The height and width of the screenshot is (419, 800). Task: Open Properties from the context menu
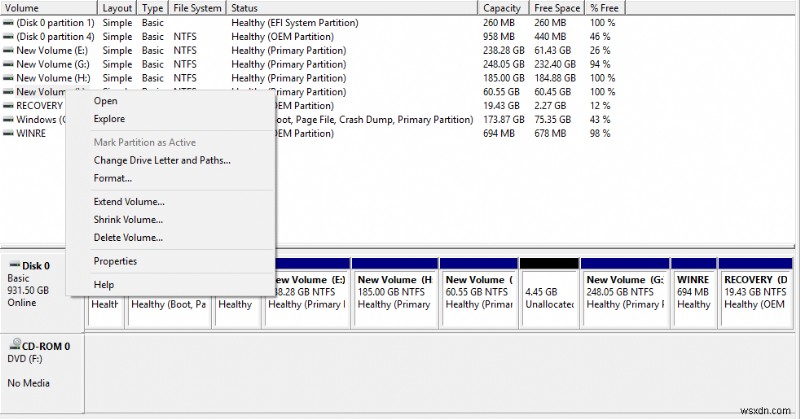click(x=115, y=261)
